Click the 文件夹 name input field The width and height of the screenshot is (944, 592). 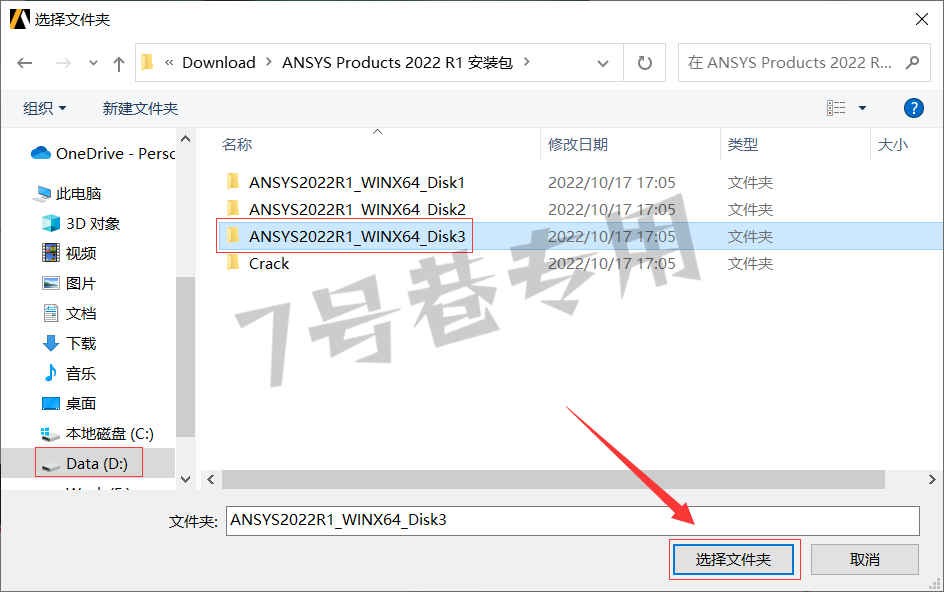pos(573,520)
